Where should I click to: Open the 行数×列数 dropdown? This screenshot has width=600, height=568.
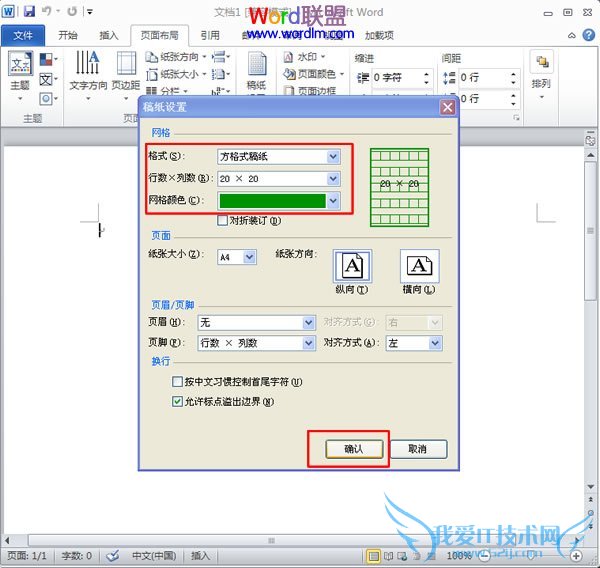tap(333, 178)
